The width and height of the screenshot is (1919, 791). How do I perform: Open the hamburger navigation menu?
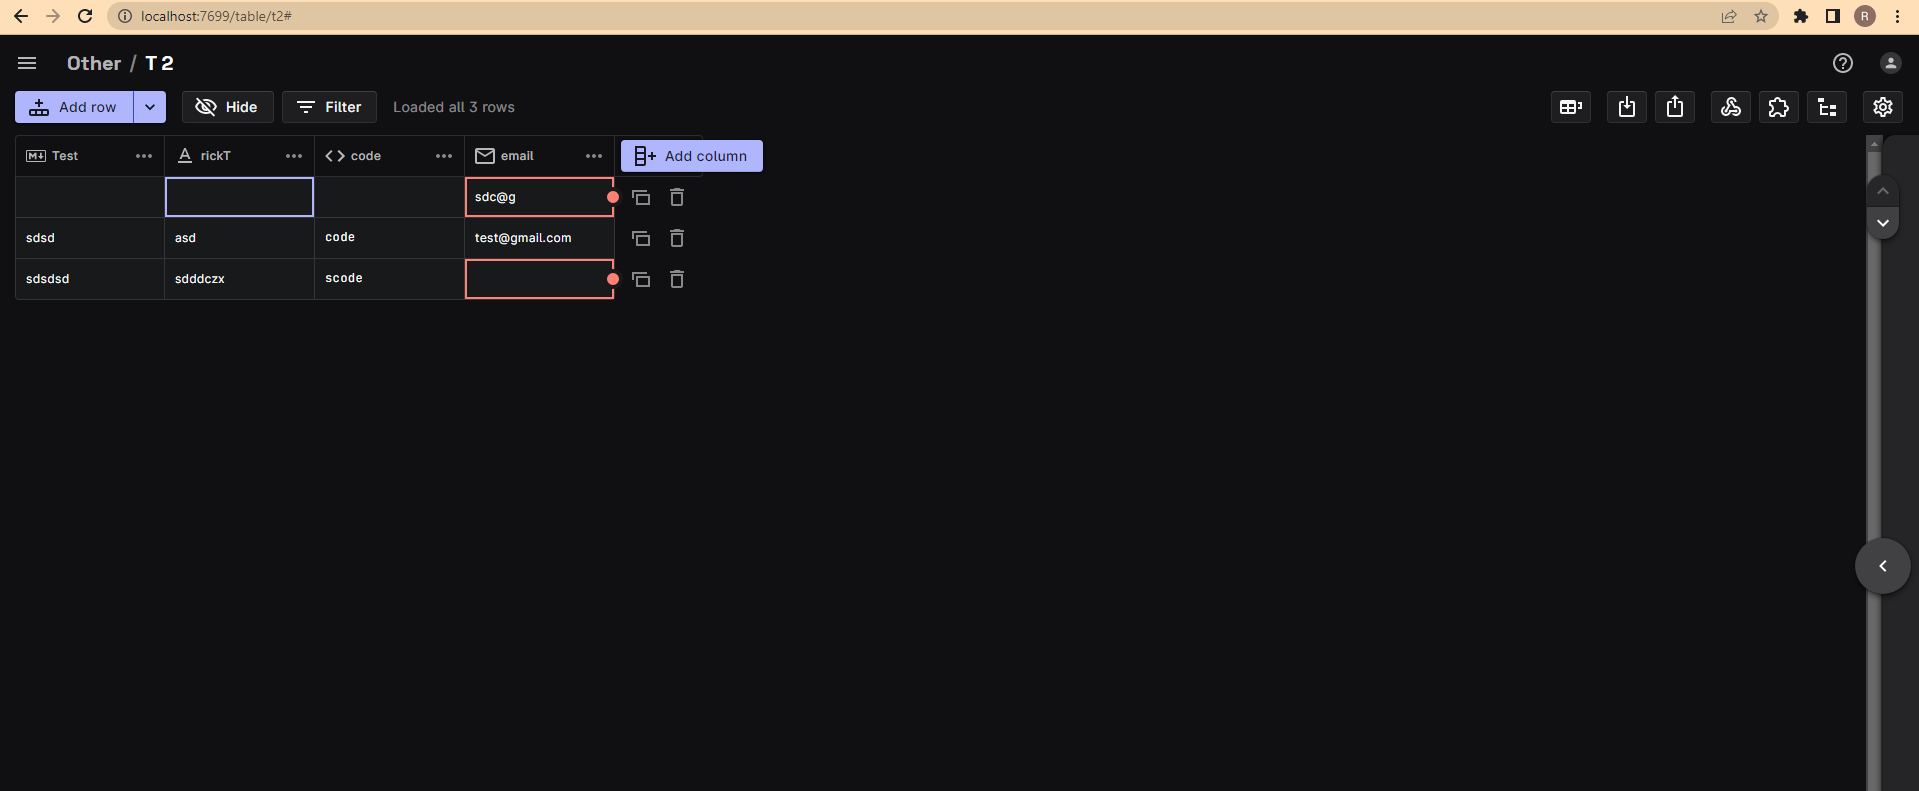coord(27,63)
